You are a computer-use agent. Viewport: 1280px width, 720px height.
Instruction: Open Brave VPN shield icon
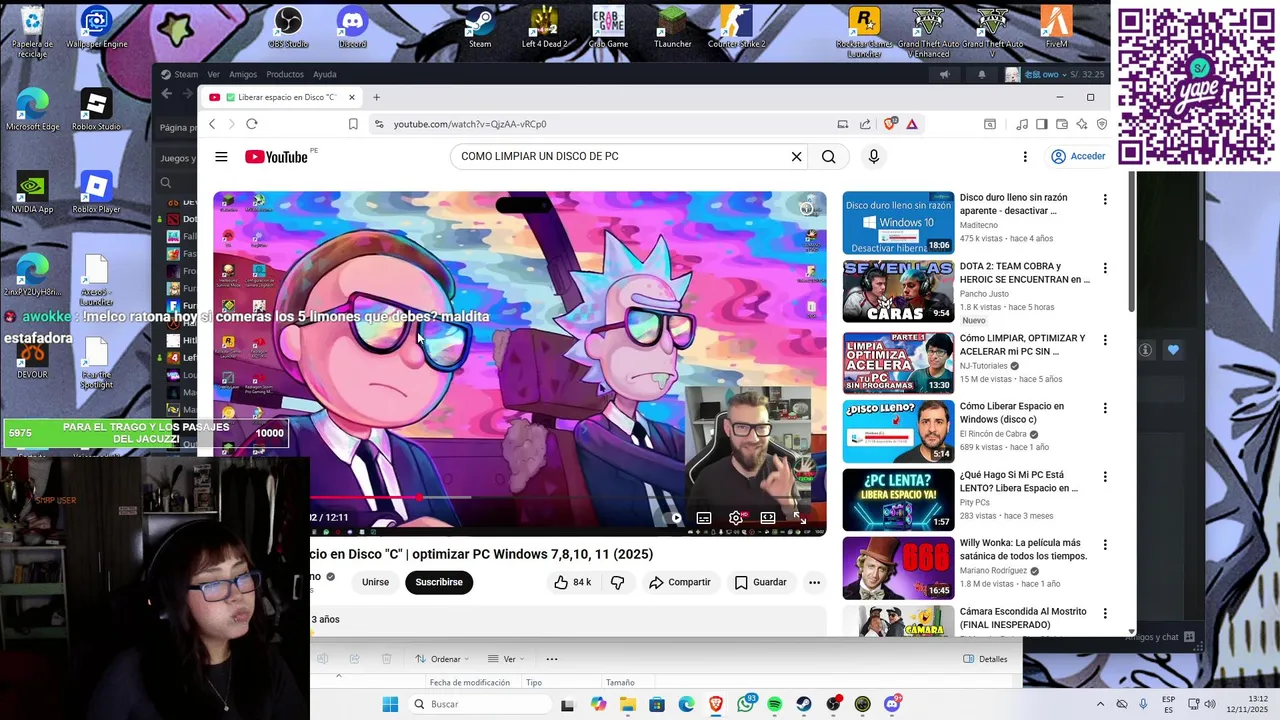click(1102, 124)
